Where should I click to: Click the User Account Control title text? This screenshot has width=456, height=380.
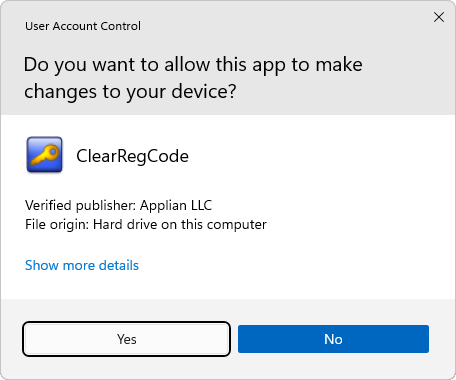[x=83, y=26]
